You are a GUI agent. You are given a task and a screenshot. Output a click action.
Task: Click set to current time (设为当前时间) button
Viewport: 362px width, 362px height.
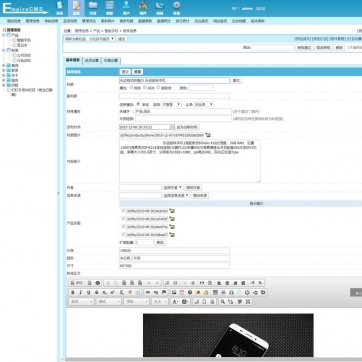pyautogui.click(x=187, y=127)
